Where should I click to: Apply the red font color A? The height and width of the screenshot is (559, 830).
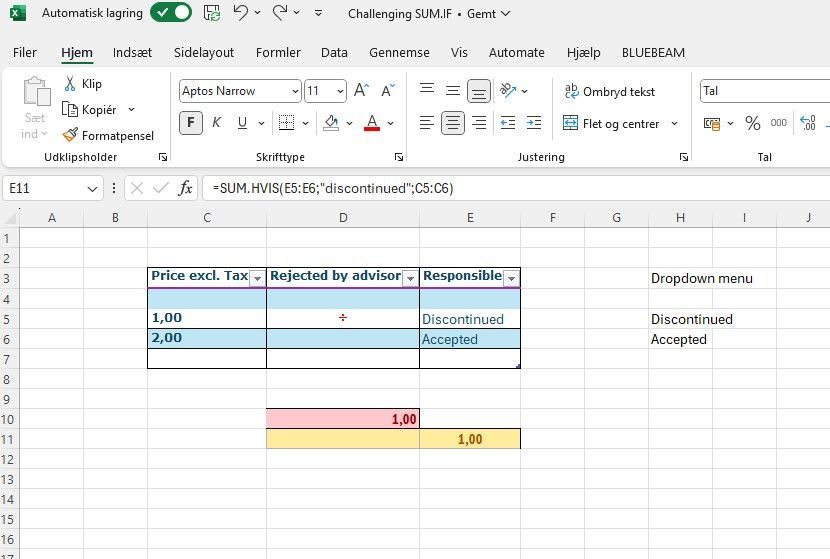pyautogui.click(x=372, y=123)
